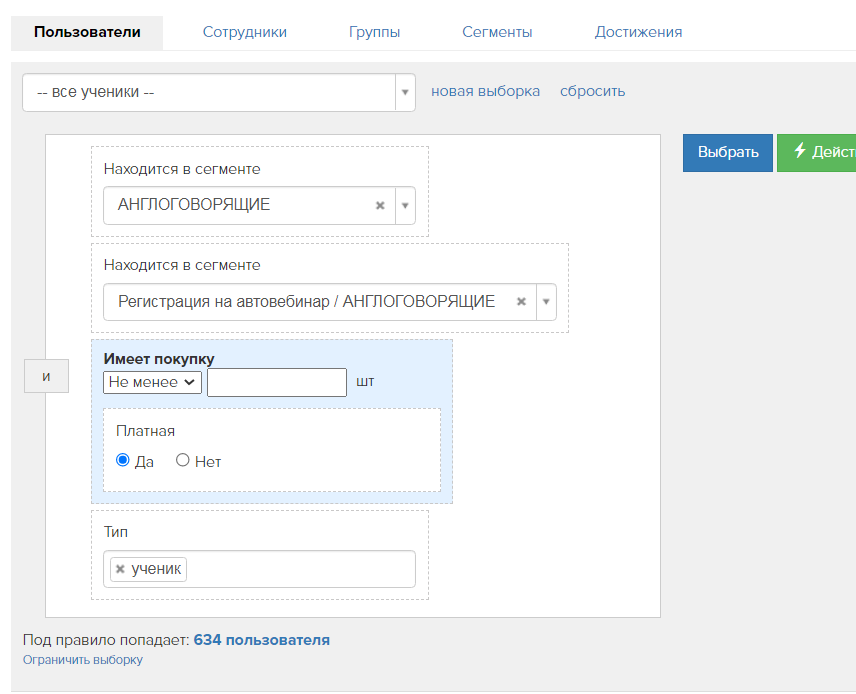Image resolution: width=856 pixels, height=694 pixels.
Task: Click the 'новая выборка' link
Action: point(485,91)
